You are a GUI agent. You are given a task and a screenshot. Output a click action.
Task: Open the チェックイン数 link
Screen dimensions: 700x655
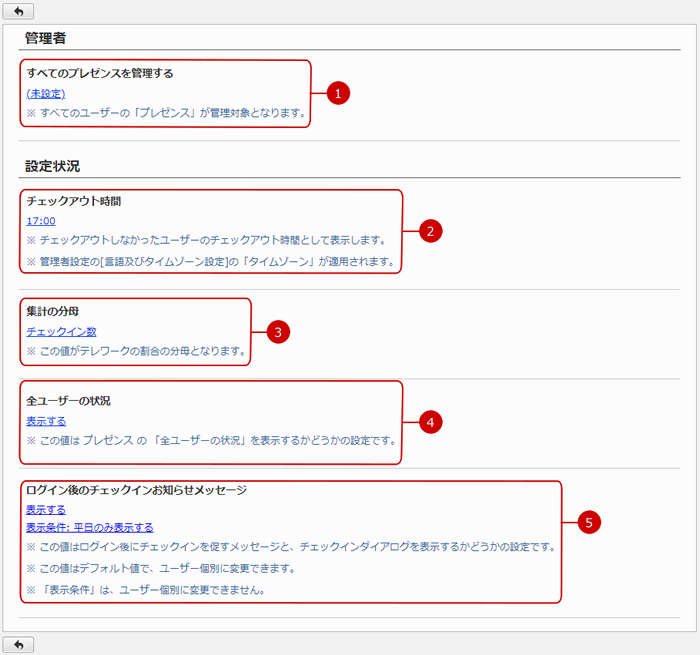click(61, 332)
